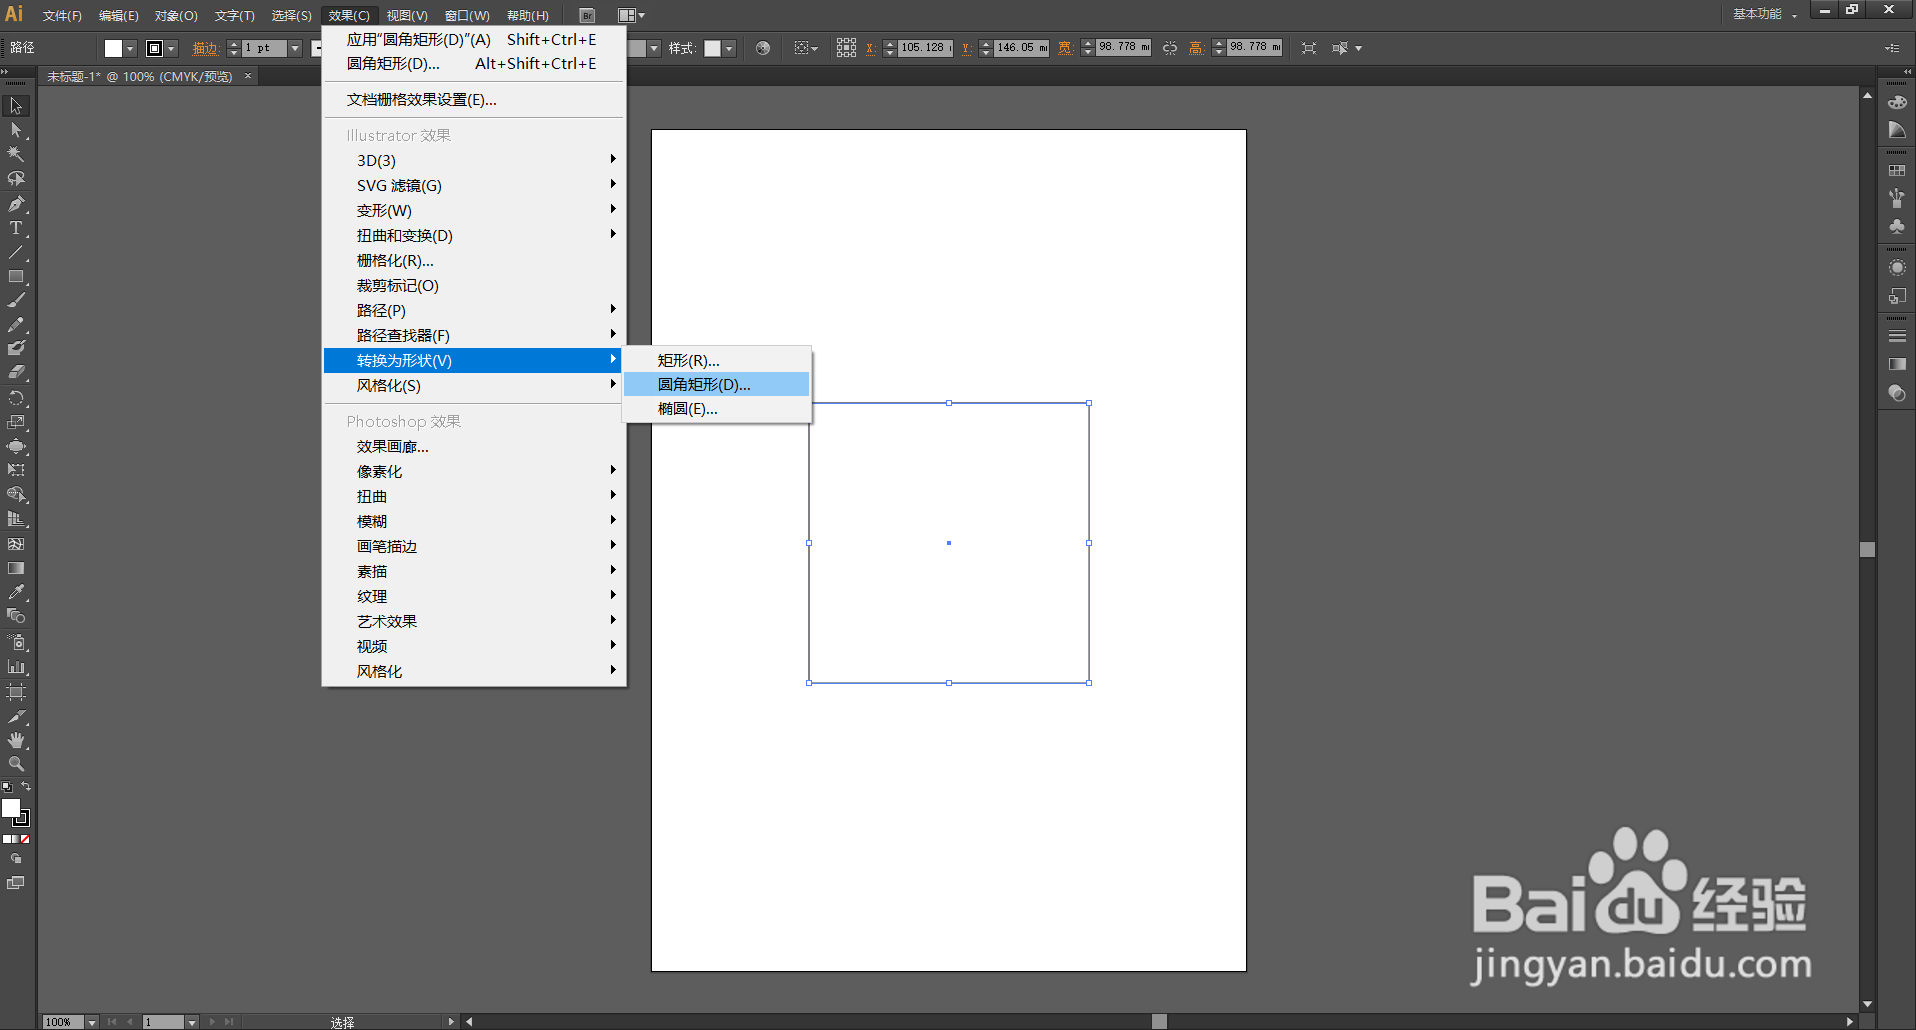Open the Gradient panel icon
Viewport: 1916px width, 1030px height.
(x=1897, y=365)
